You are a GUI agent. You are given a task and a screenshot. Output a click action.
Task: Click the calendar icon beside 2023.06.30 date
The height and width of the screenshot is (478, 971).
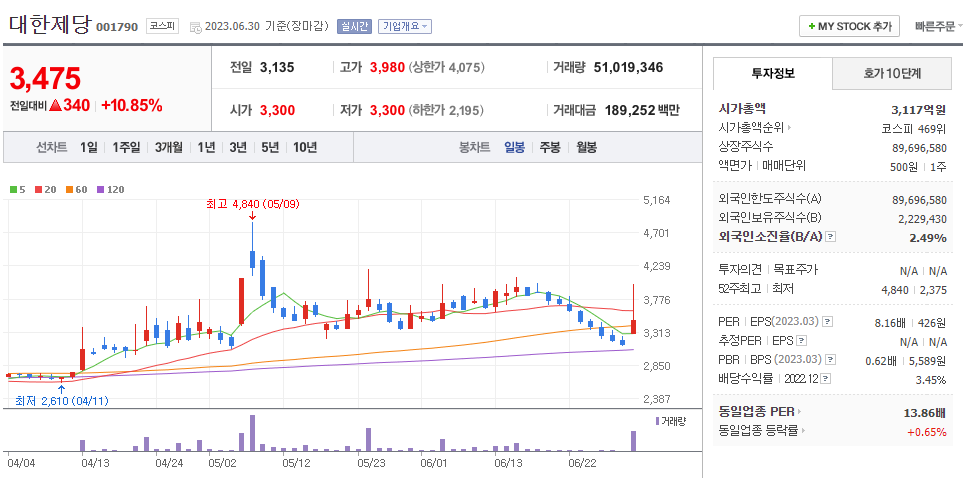[x=195, y=27]
